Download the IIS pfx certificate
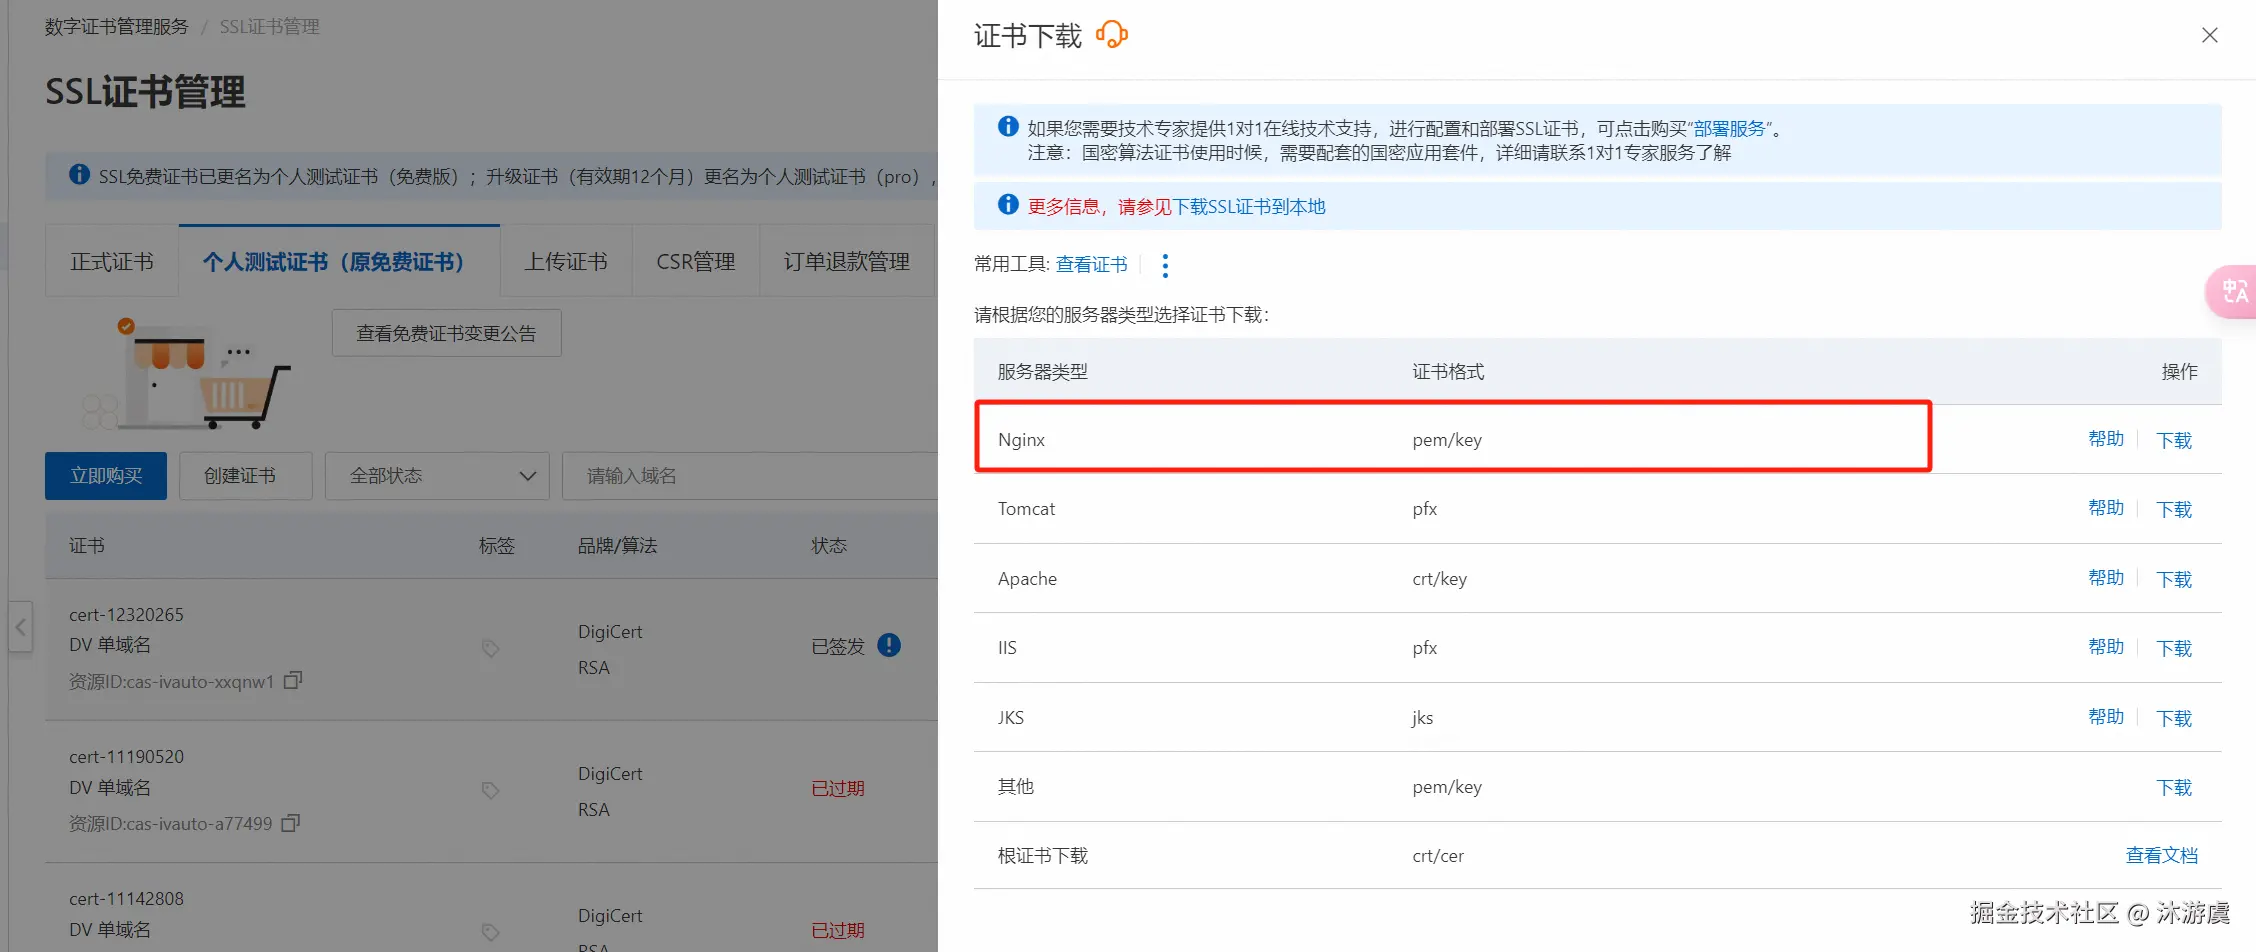This screenshot has height=952, width=2256. click(2174, 648)
